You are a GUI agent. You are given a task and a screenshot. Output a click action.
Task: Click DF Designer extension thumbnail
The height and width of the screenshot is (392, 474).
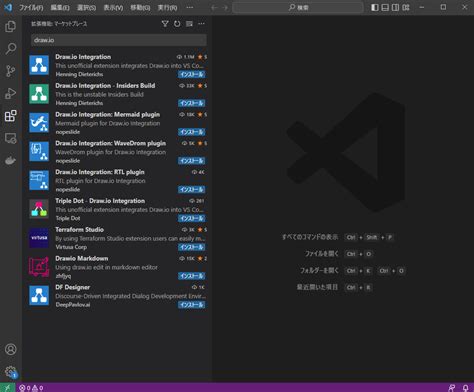[x=39, y=295]
